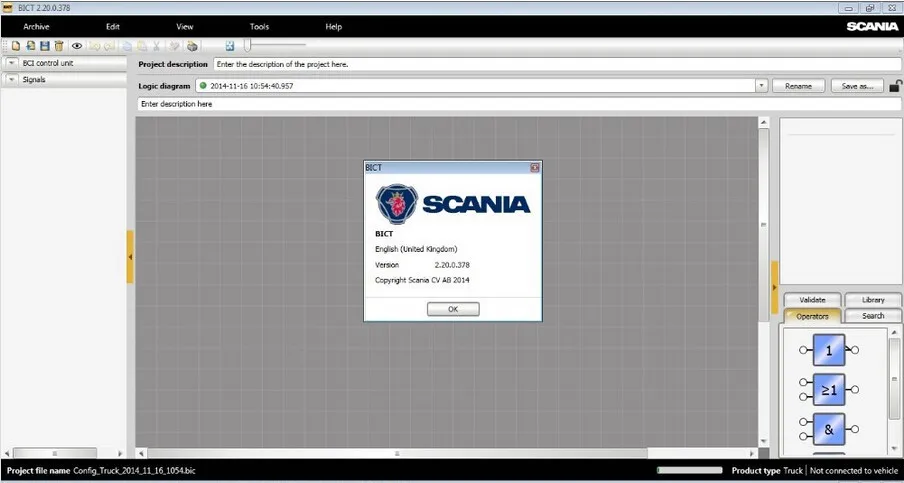The width and height of the screenshot is (904, 483).
Task: Expand the BCI control unit panel
Action: pos(12,63)
